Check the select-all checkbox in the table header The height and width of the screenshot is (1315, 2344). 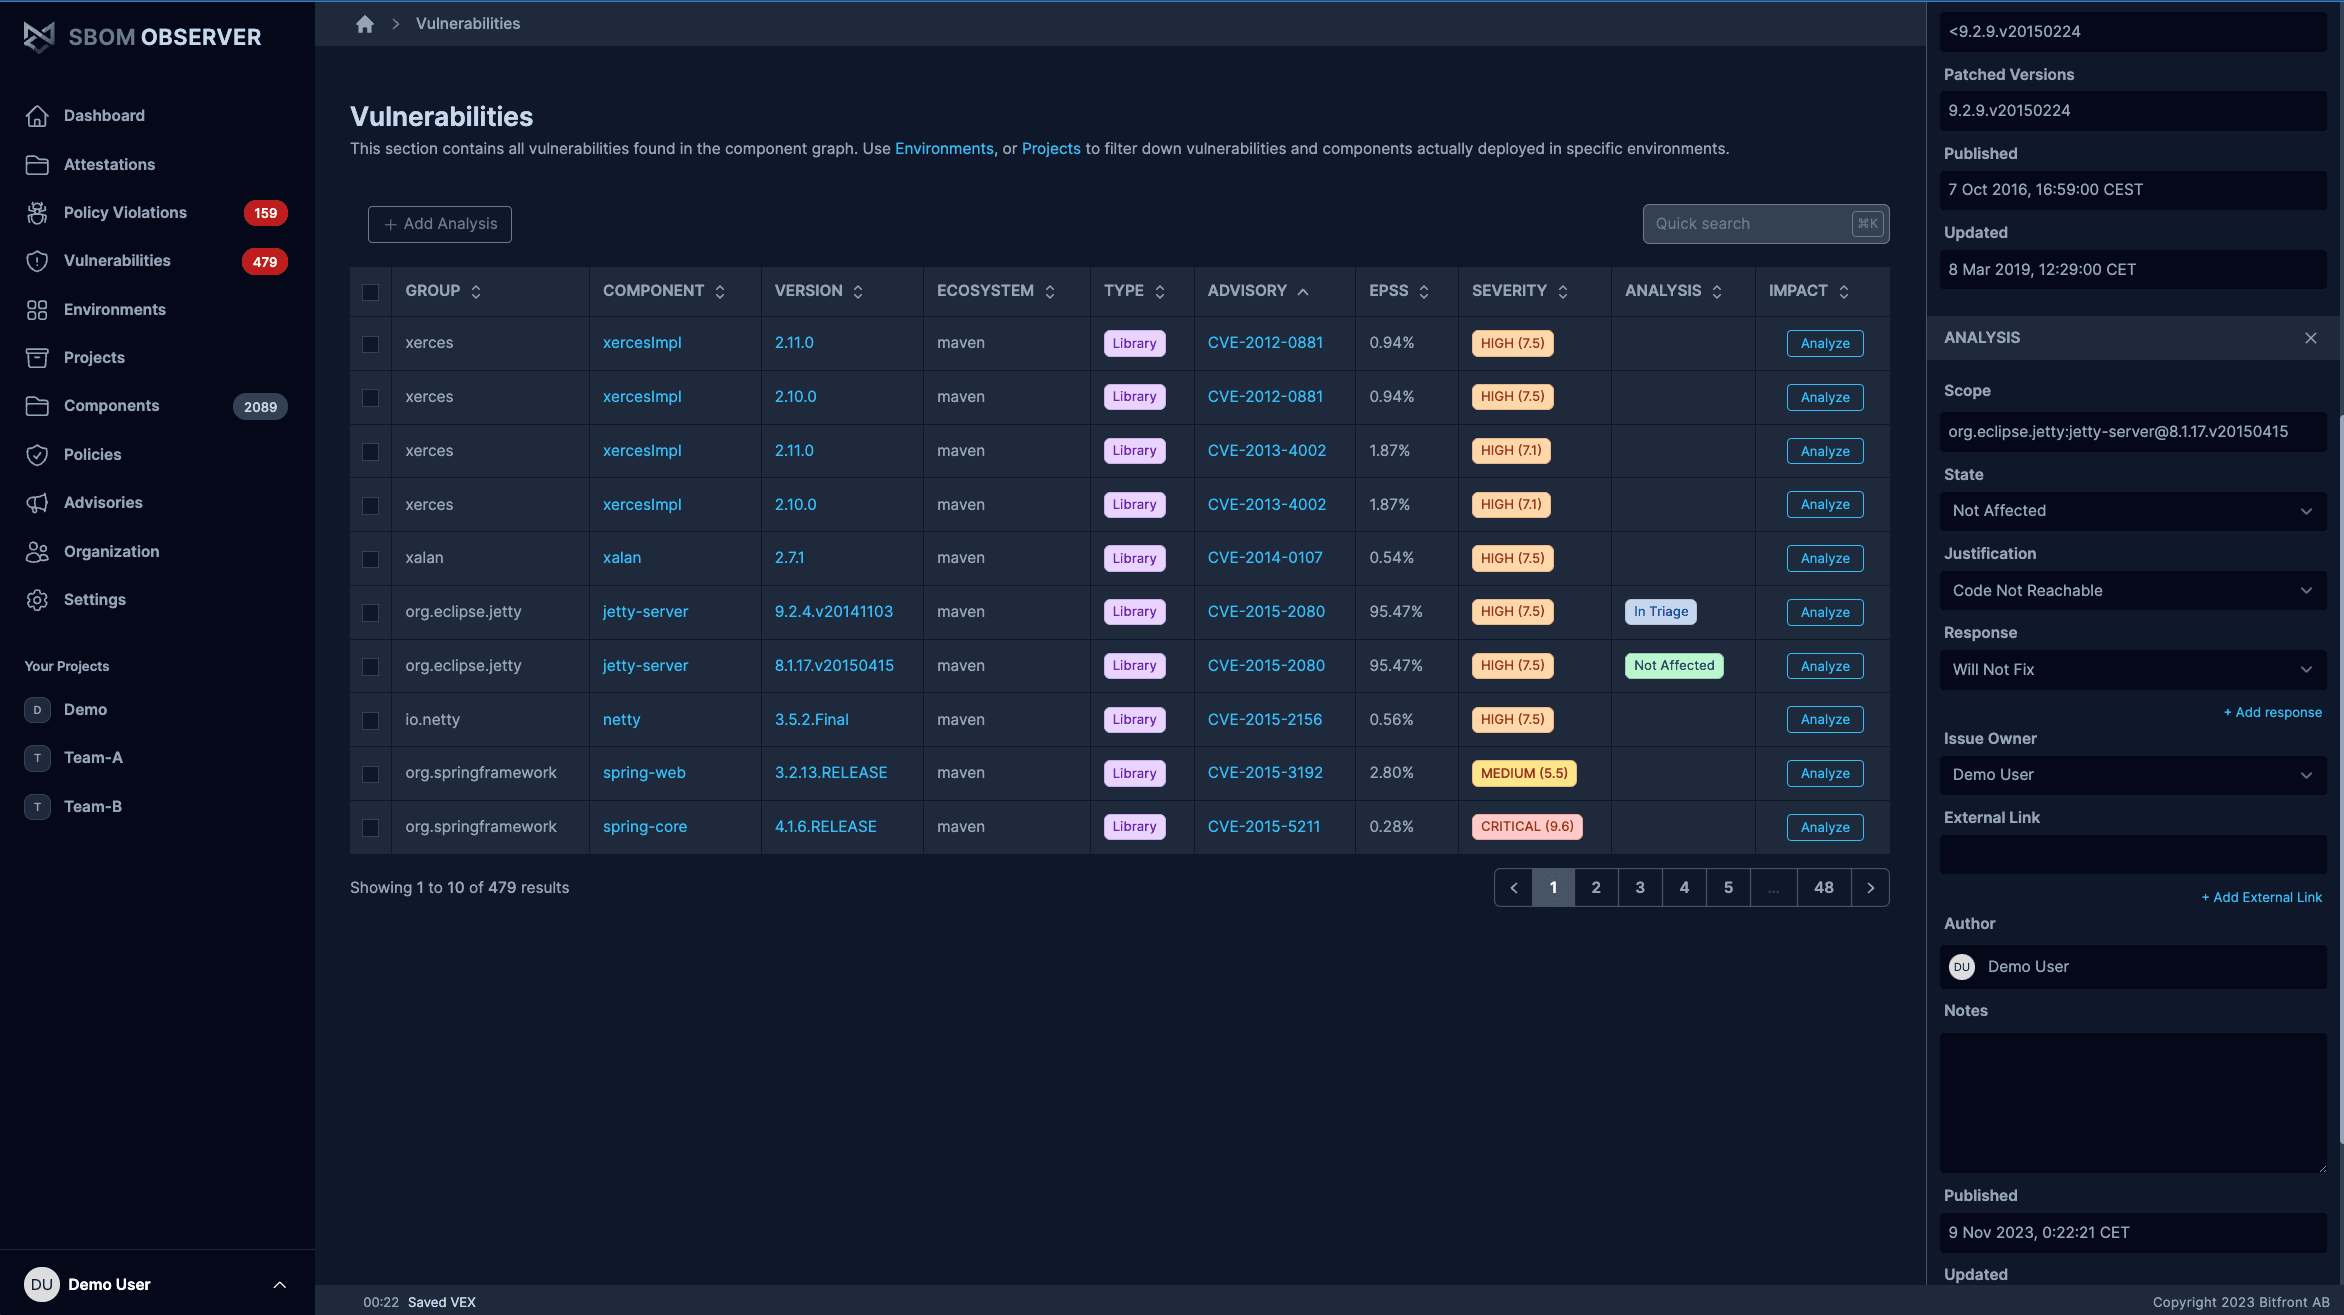click(370, 292)
